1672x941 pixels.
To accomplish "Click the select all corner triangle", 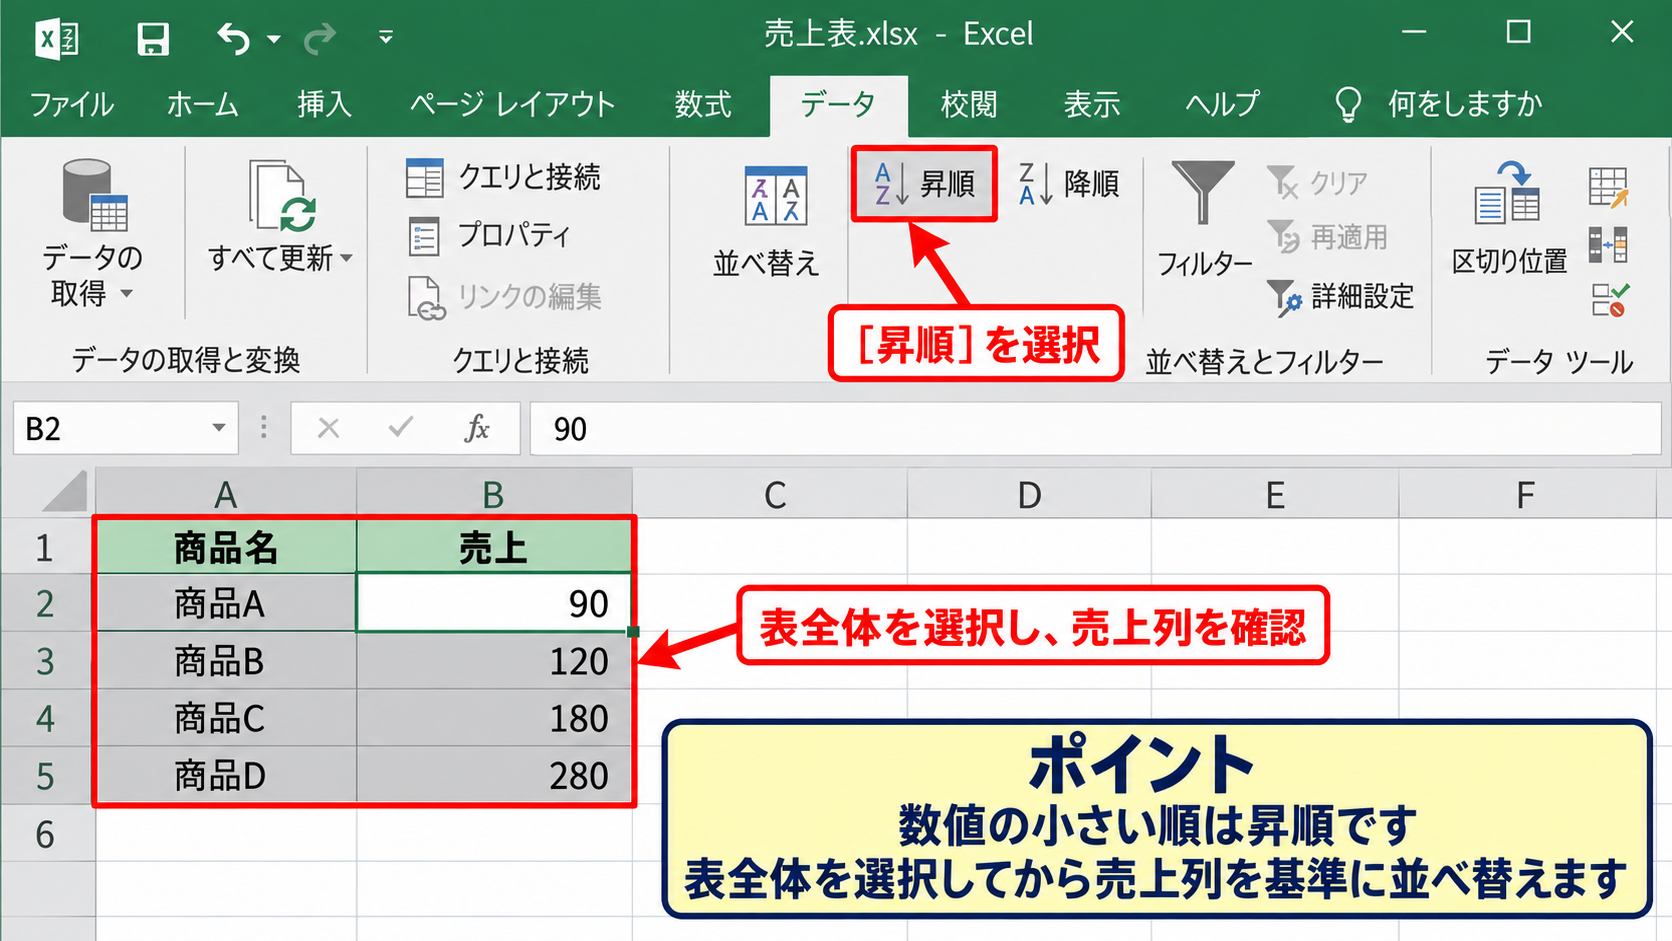I will 66,492.
